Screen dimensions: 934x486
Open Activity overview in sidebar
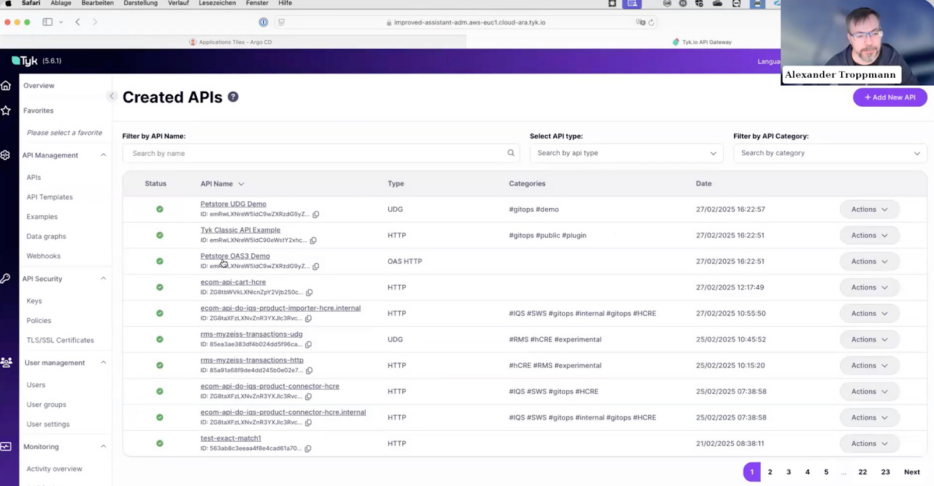(54, 469)
